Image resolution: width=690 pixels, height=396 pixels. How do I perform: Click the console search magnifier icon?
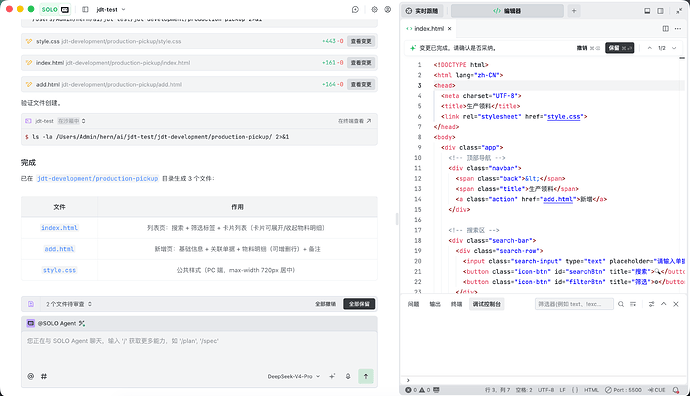[621, 304]
